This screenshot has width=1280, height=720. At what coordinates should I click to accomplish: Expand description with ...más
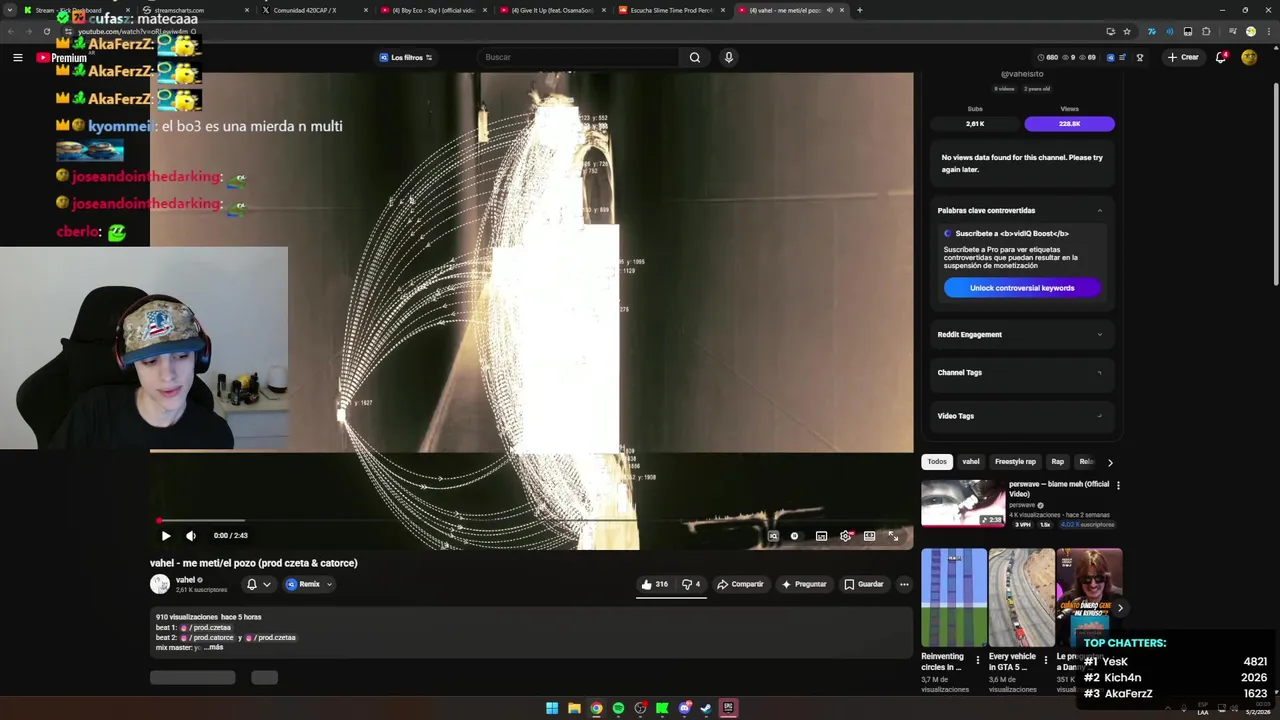pos(214,647)
